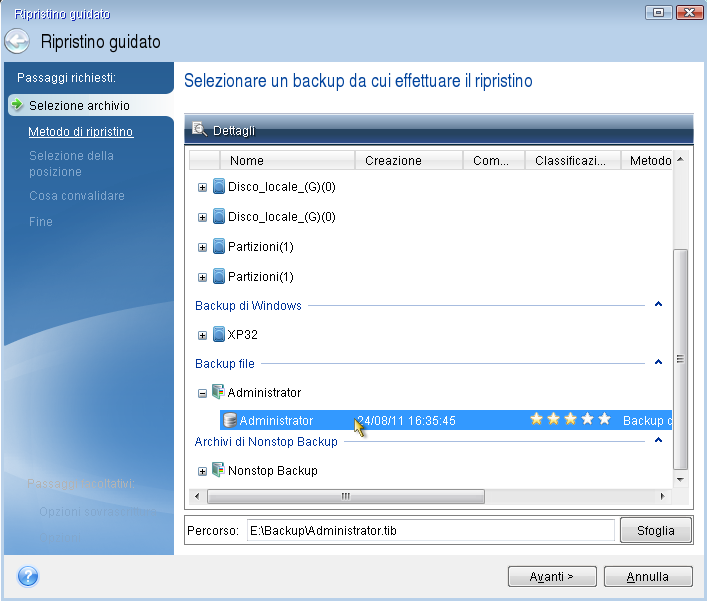
Task: Click the Nonstop Backup archive icon
Action: [219, 471]
